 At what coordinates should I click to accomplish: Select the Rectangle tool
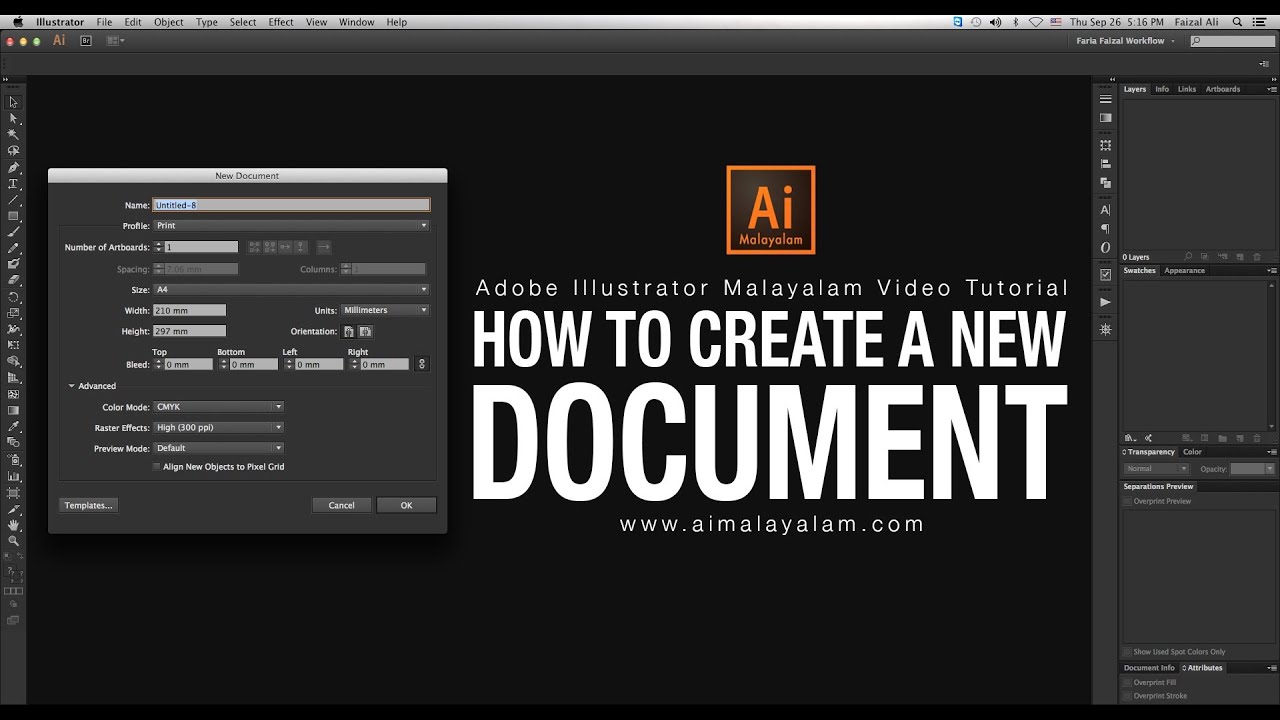(x=13, y=216)
